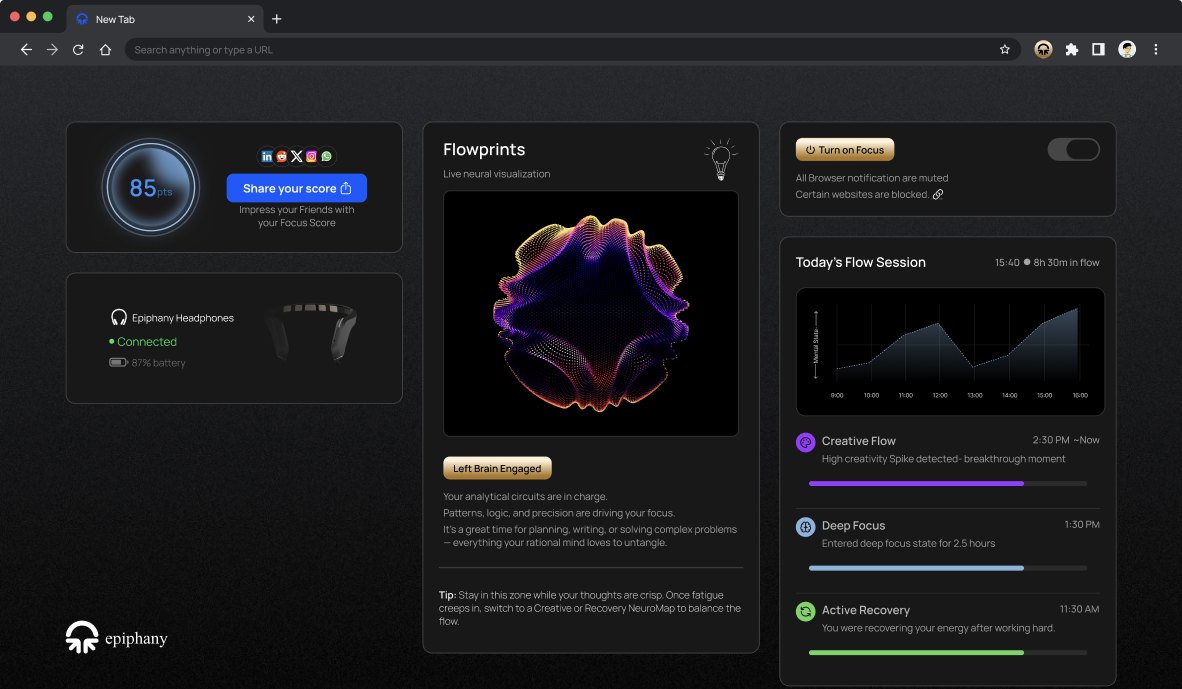Open the browser three-dot menu
The height and width of the screenshot is (689, 1182).
pyautogui.click(x=1156, y=50)
